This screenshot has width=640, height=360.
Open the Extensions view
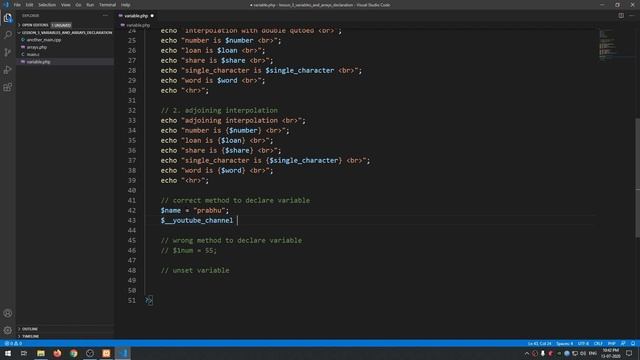pyautogui.click(x=8, y=87)
